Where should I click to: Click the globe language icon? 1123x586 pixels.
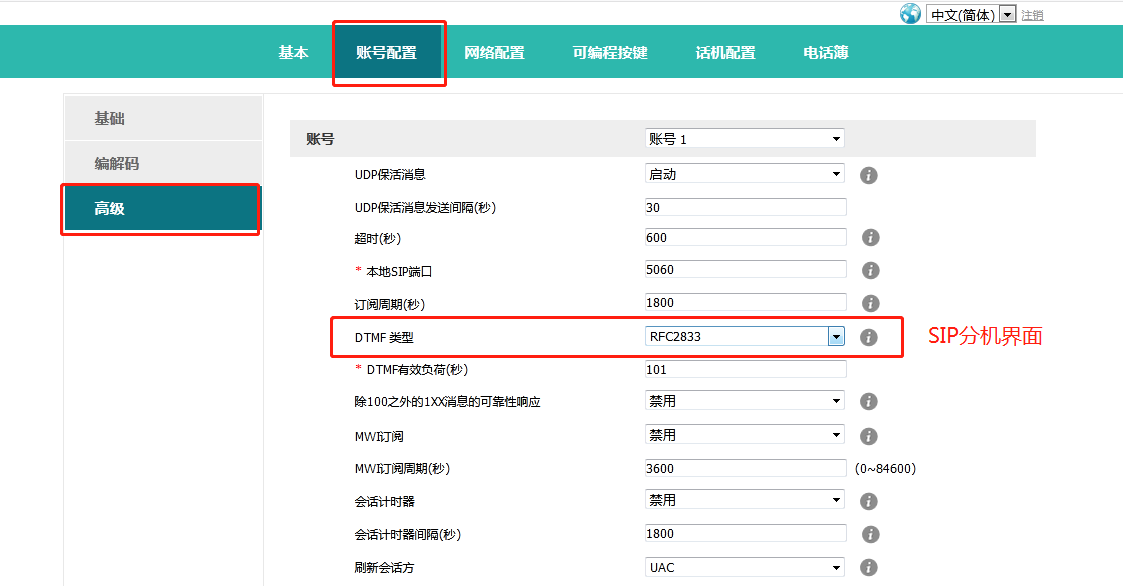click(910, 14)
